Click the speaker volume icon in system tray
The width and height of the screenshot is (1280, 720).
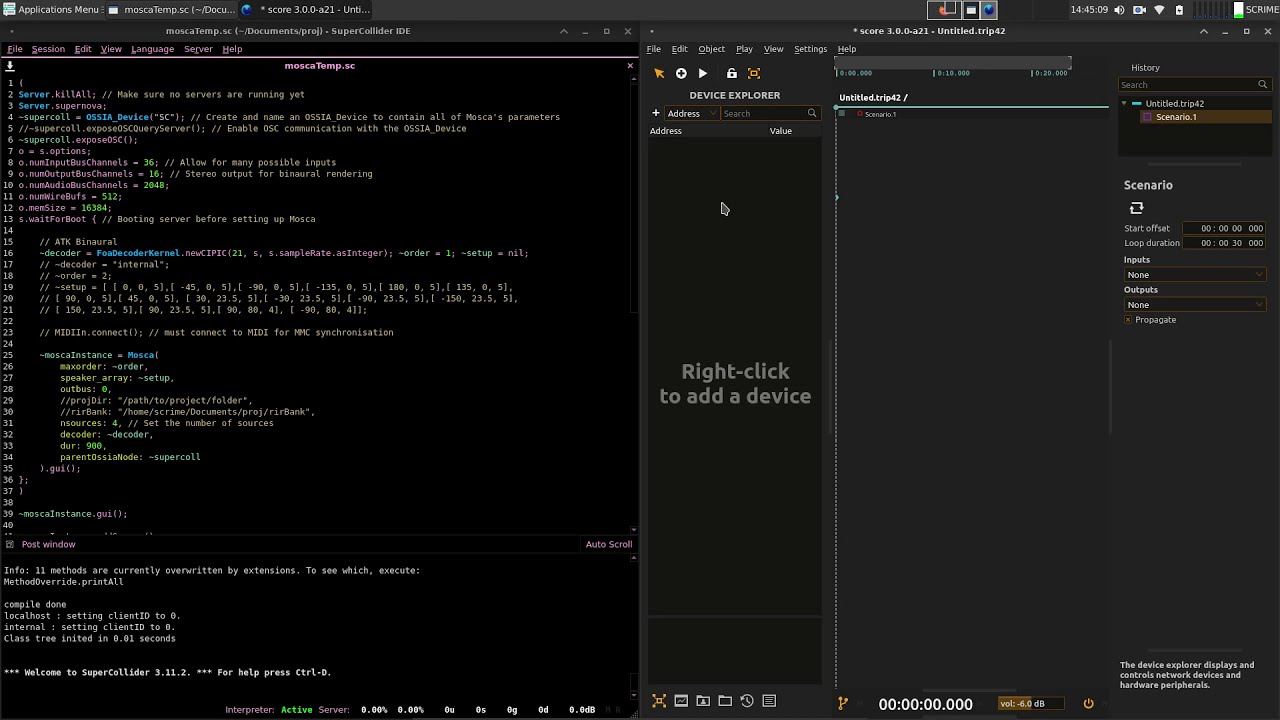click(1119, 10)
